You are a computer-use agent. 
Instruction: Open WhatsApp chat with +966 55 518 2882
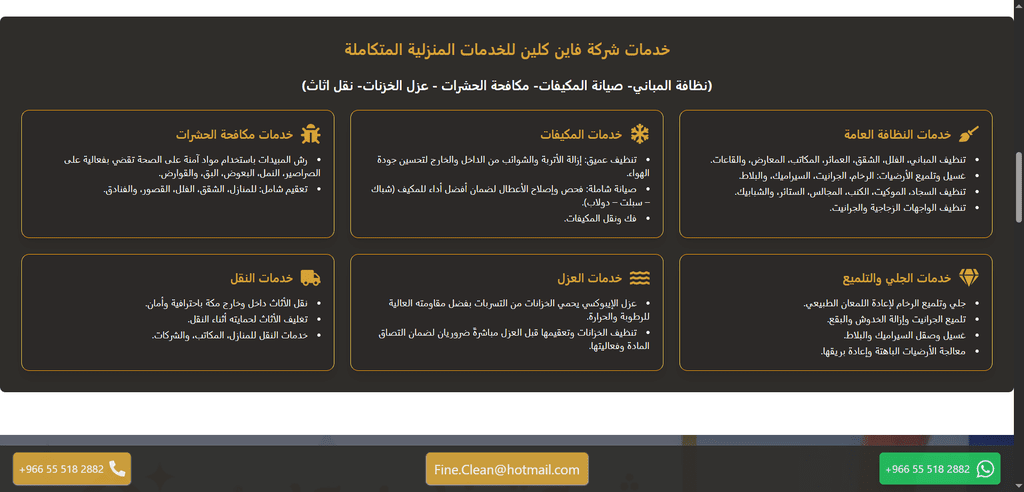click(940, 468)
